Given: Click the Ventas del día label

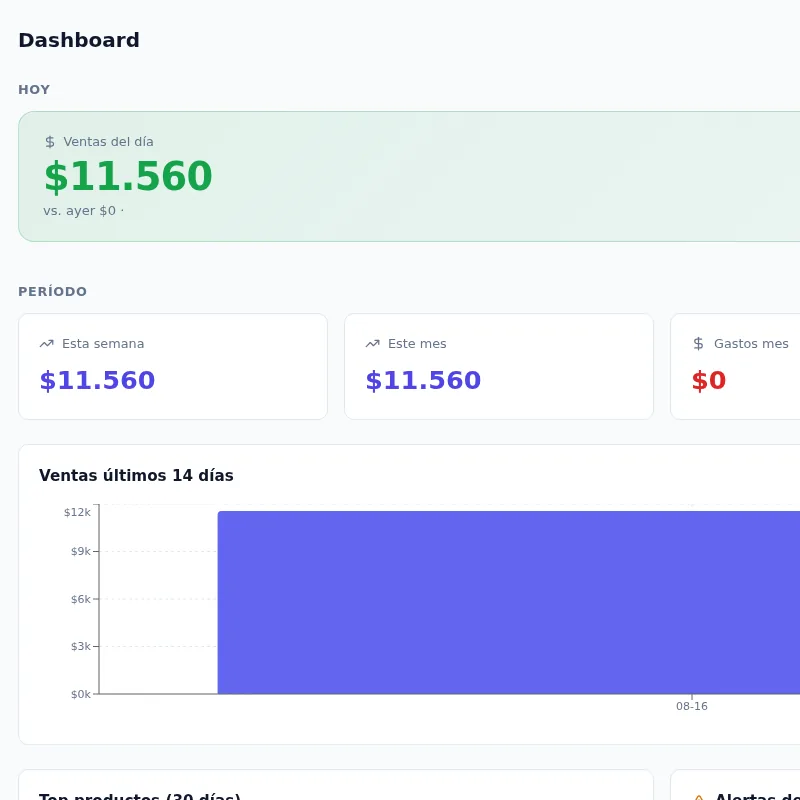Looking at the screenshot, I should pos(108,142).
